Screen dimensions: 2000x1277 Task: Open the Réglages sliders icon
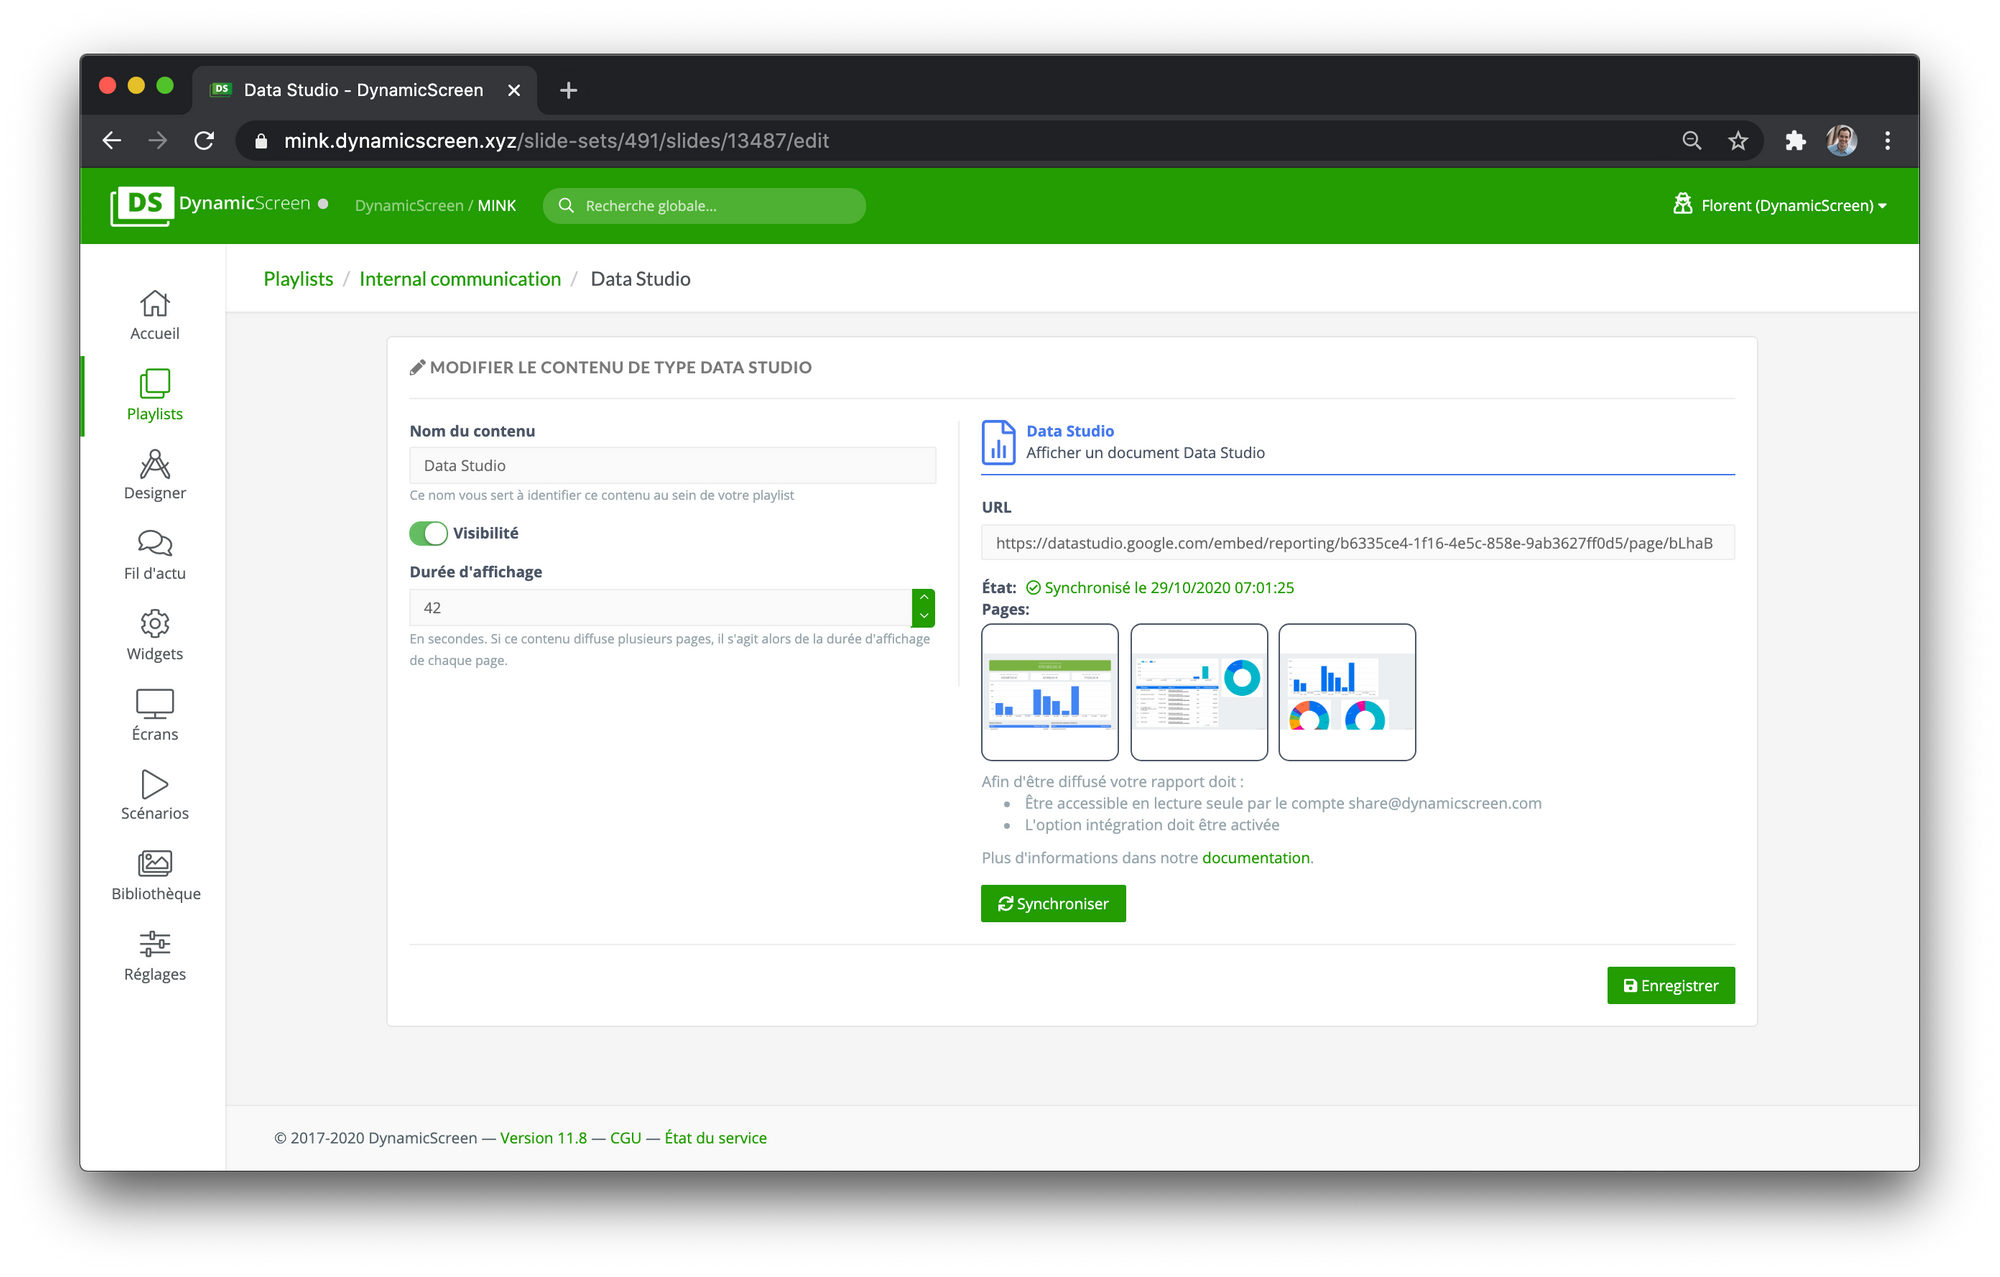click(x=154, y=944)
